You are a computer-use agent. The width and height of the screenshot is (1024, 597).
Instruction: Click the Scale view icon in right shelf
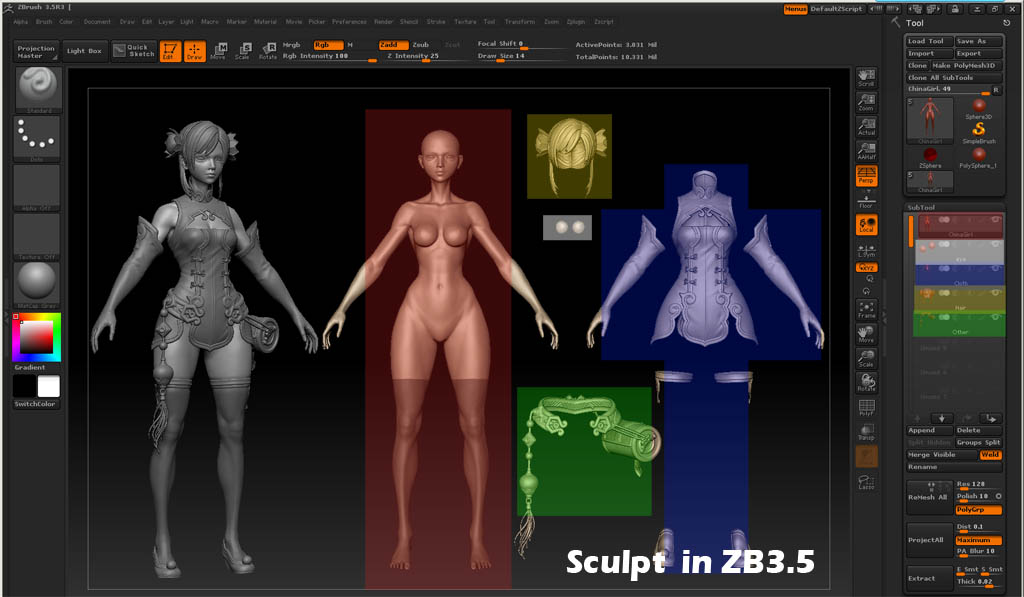pos(867,358)
